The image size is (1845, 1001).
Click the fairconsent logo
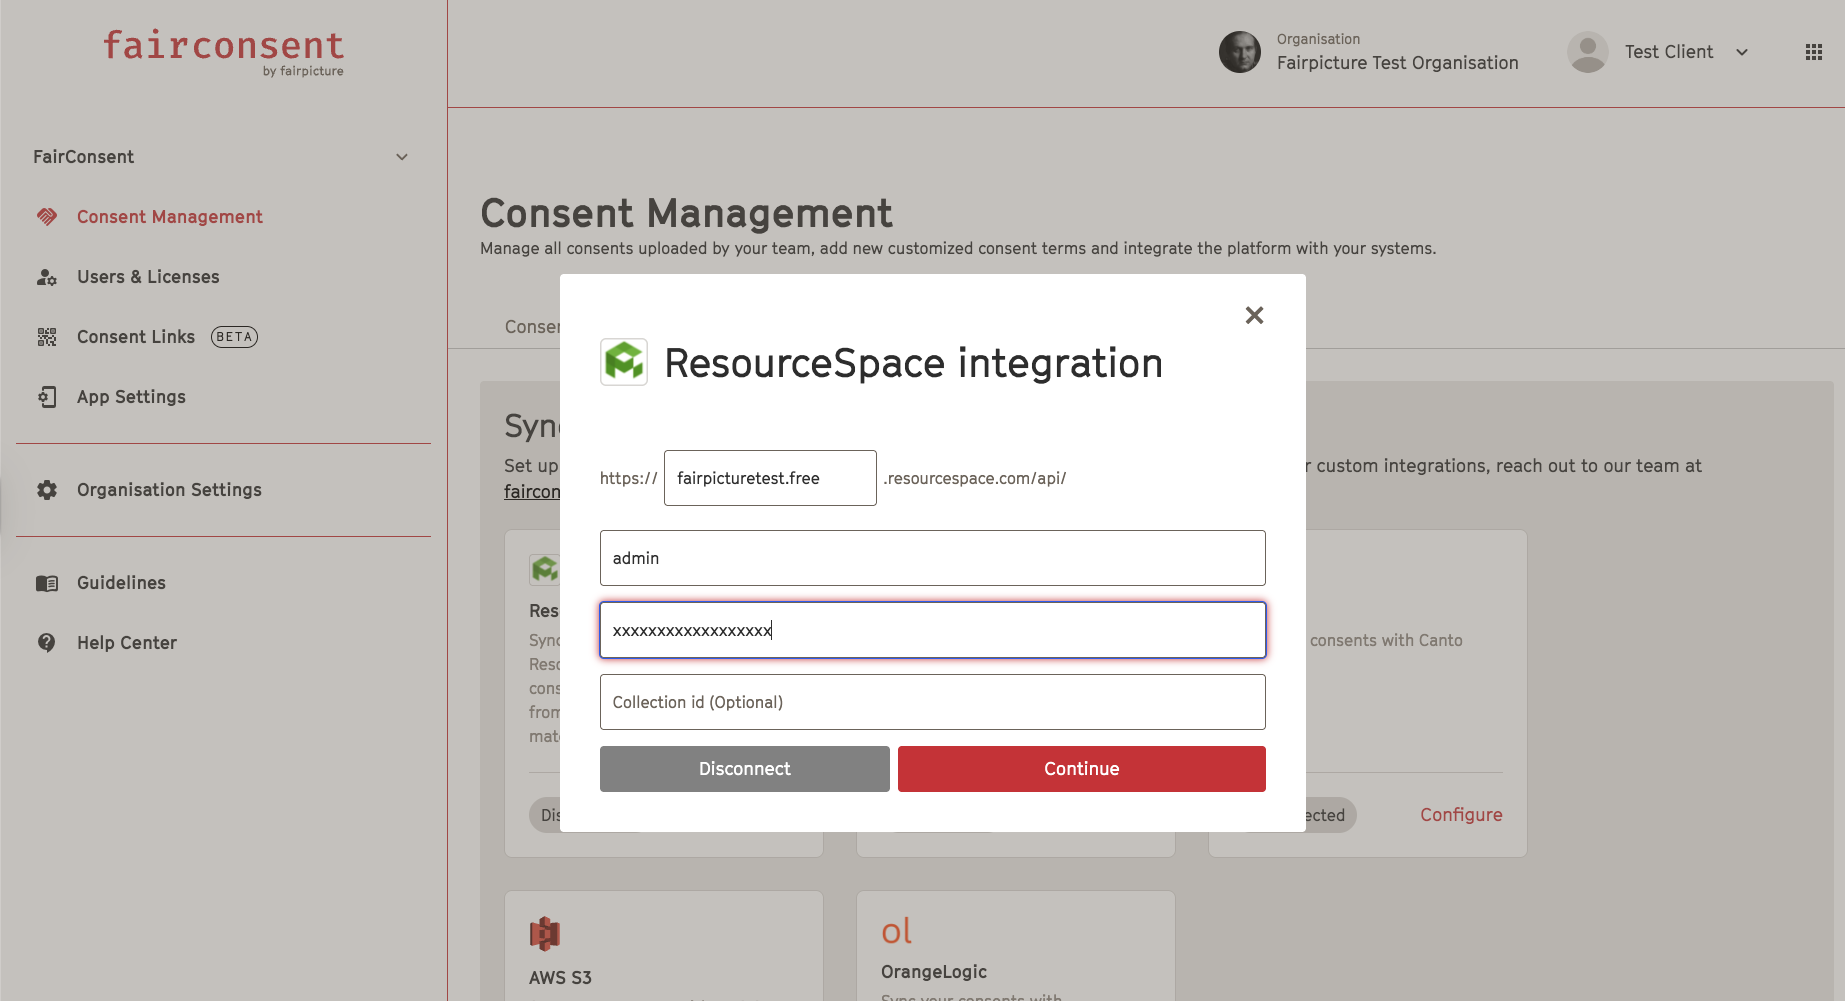[224, 52]
